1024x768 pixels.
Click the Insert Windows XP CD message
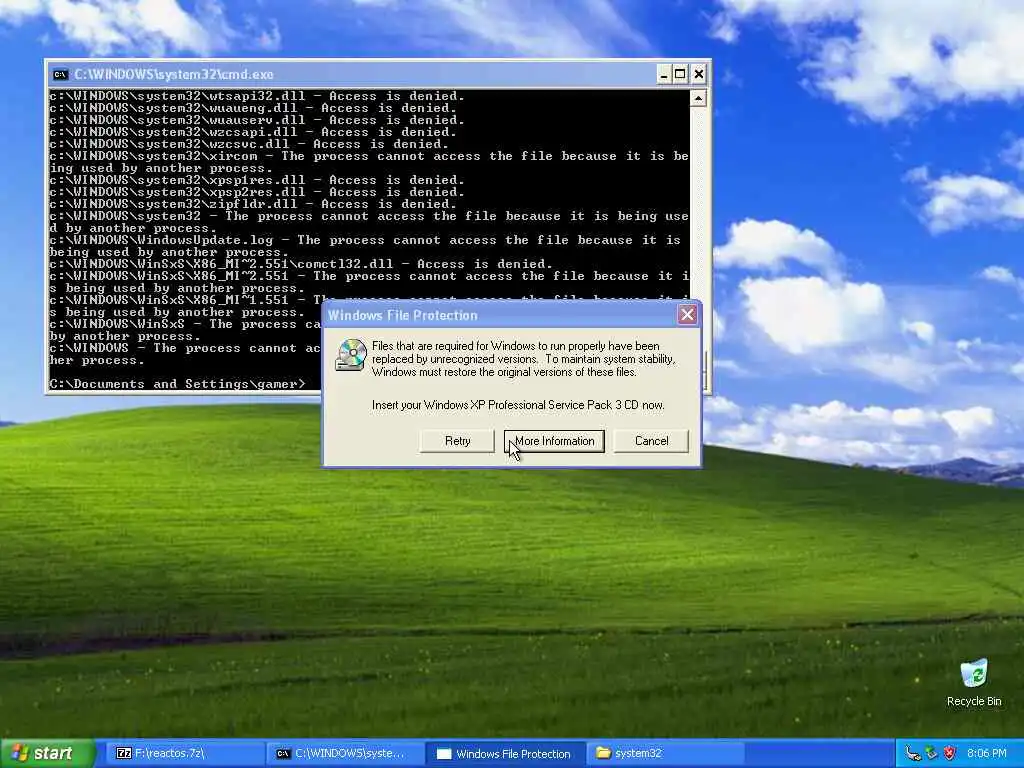click(518, 405)
